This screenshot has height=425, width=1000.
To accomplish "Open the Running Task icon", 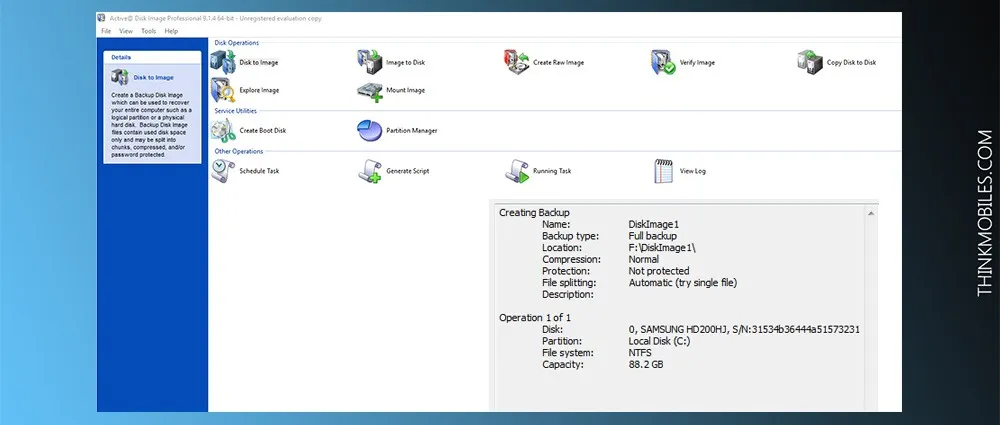I will click(517, 171).
